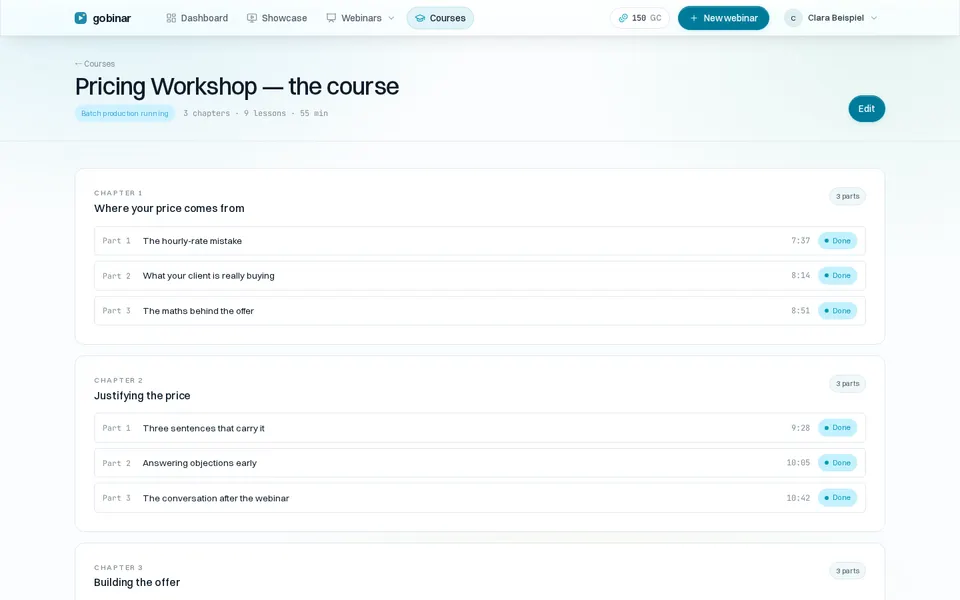Click the heading Justifying the price
Screen dimensions: 960x600
[142, 396]
